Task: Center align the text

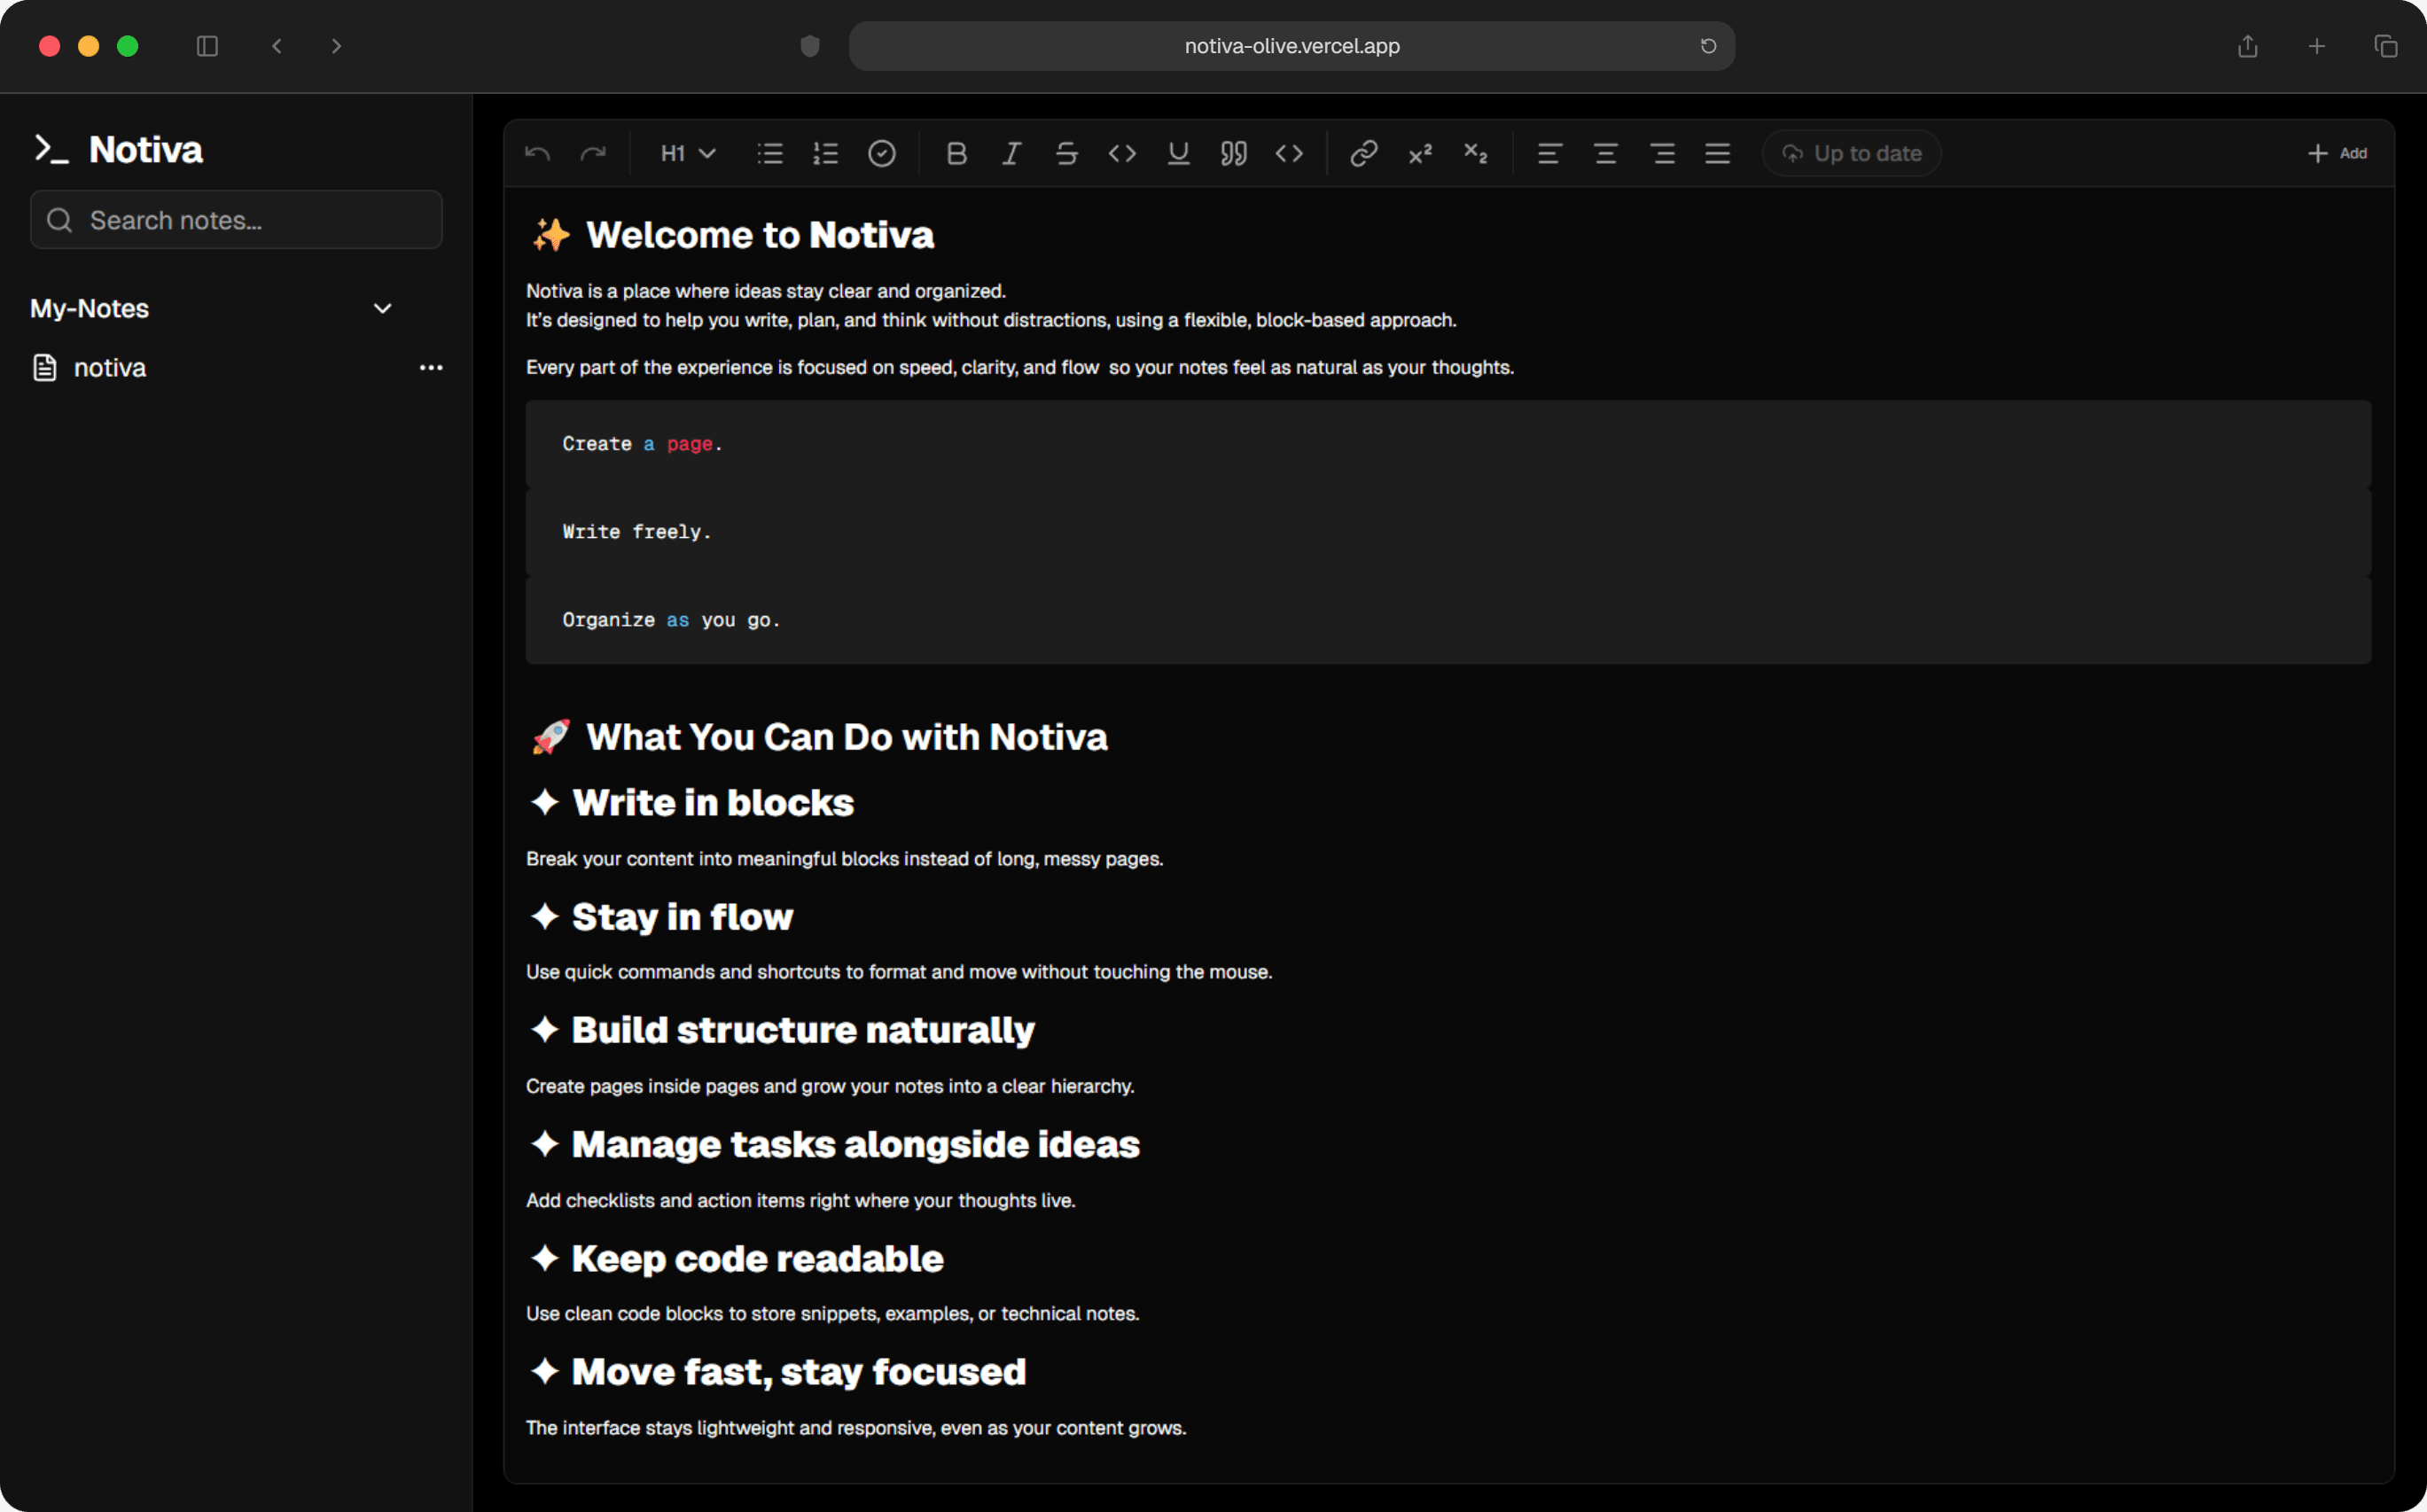Action: [1605, 153]
